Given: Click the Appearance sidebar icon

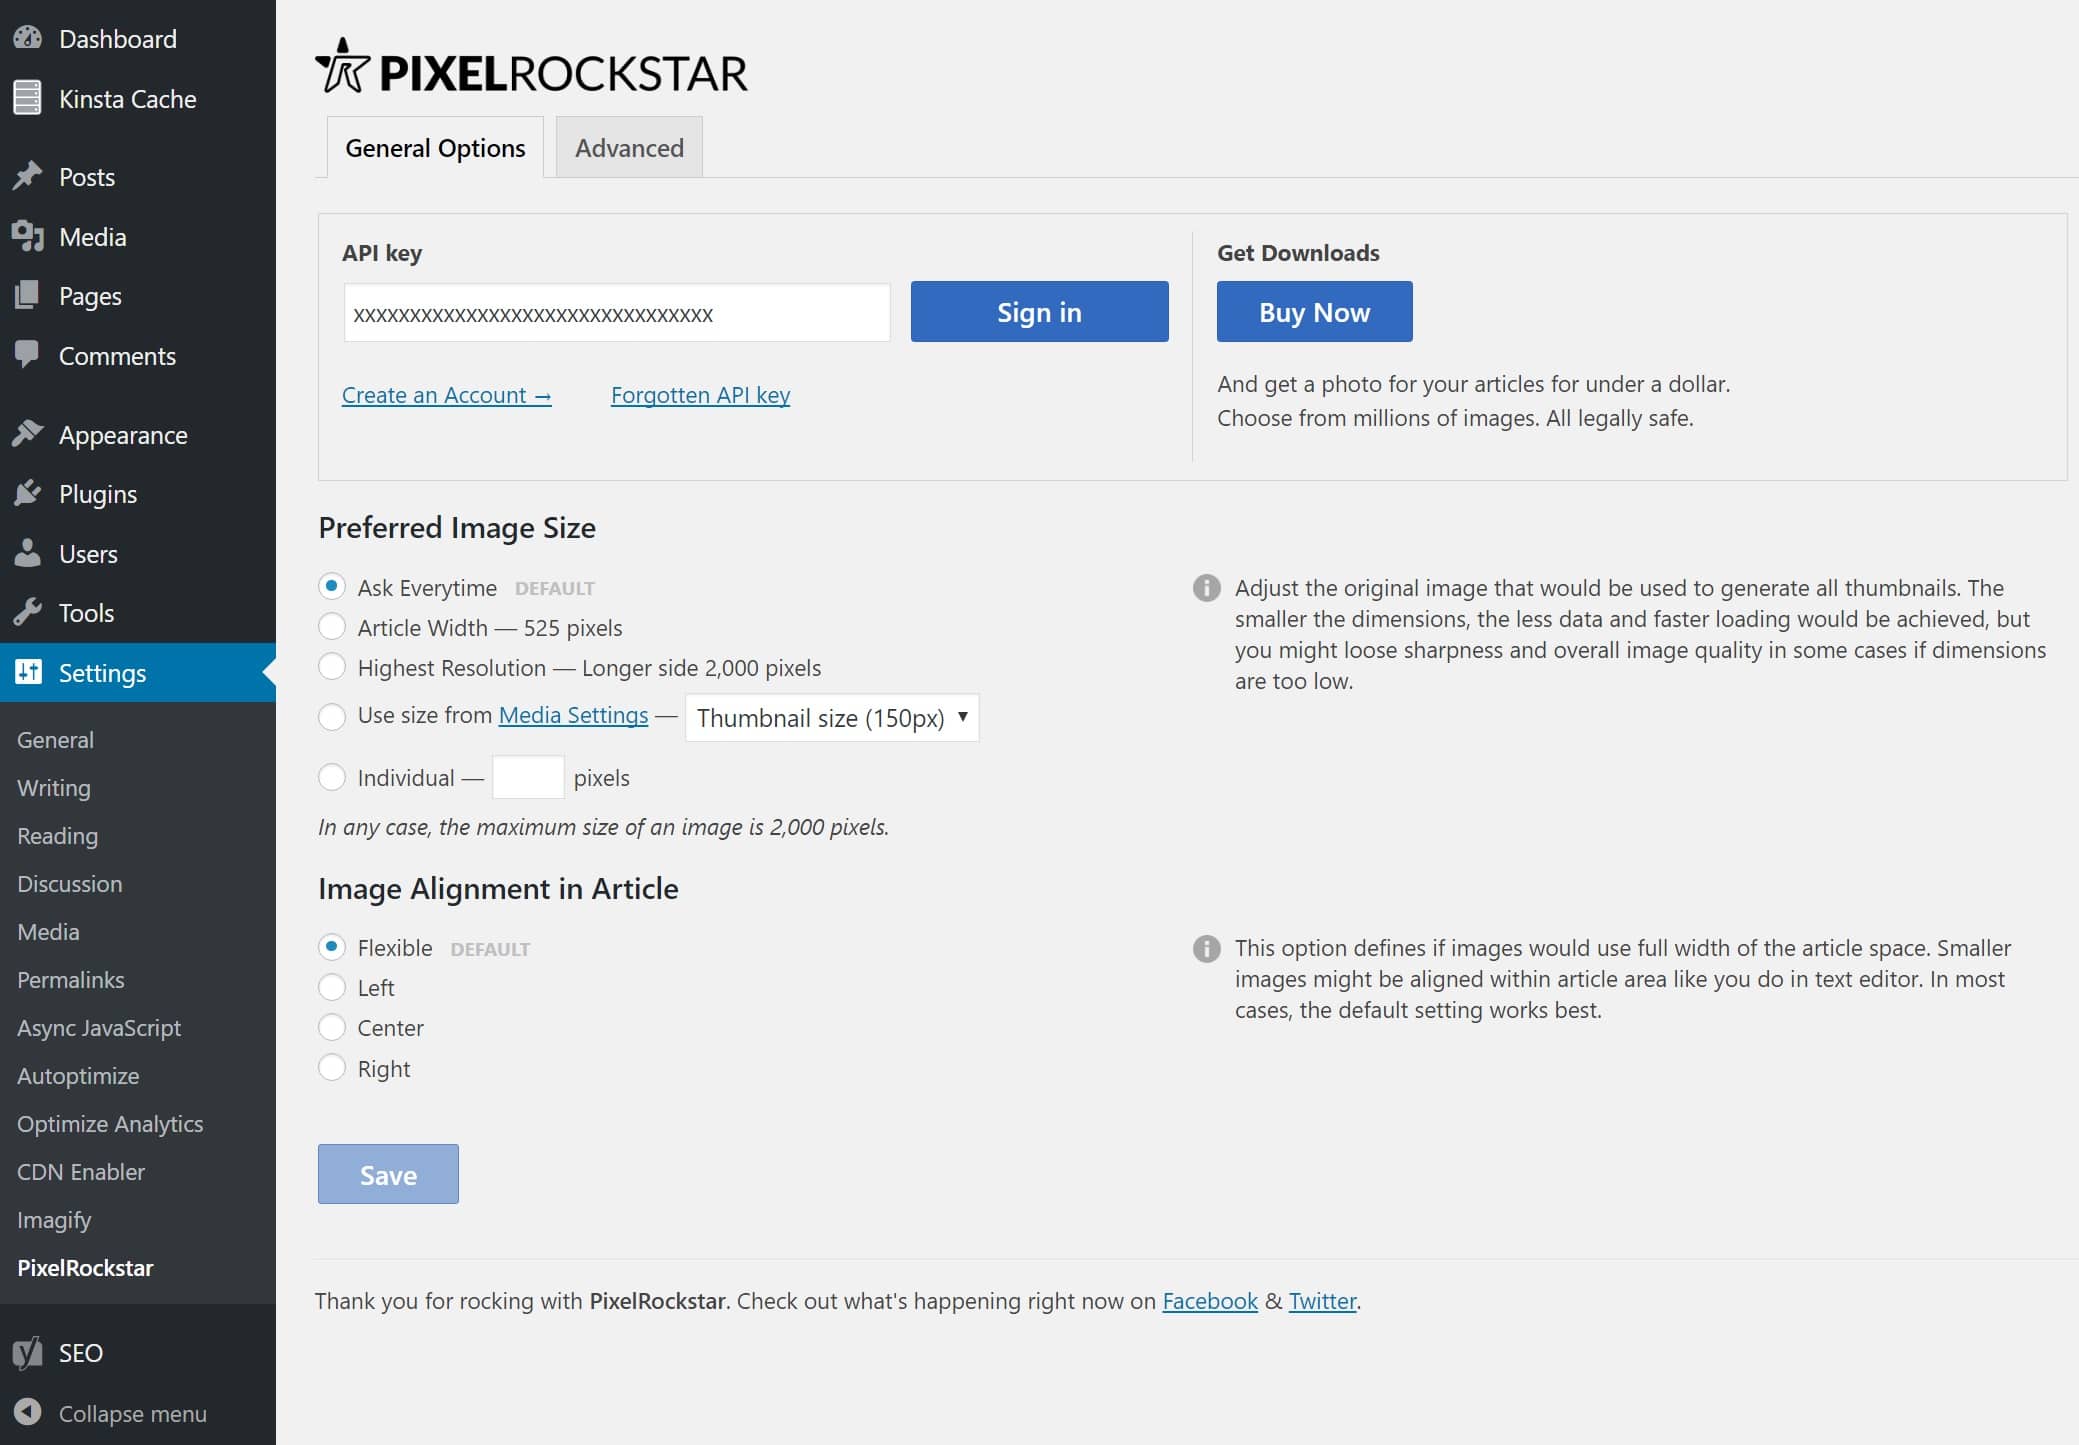Looking at the screenshot, I should point(27,433).
